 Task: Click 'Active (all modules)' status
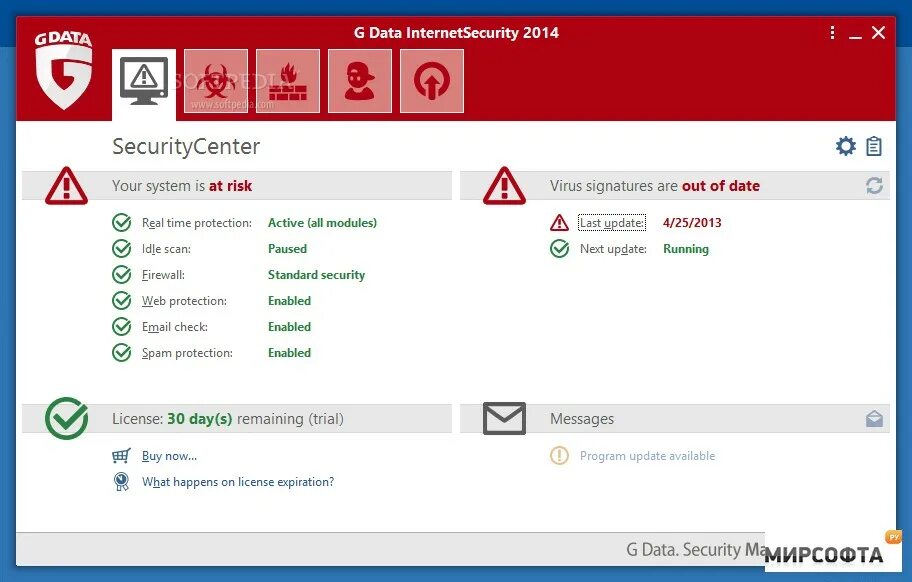click(x=322, y=223)
